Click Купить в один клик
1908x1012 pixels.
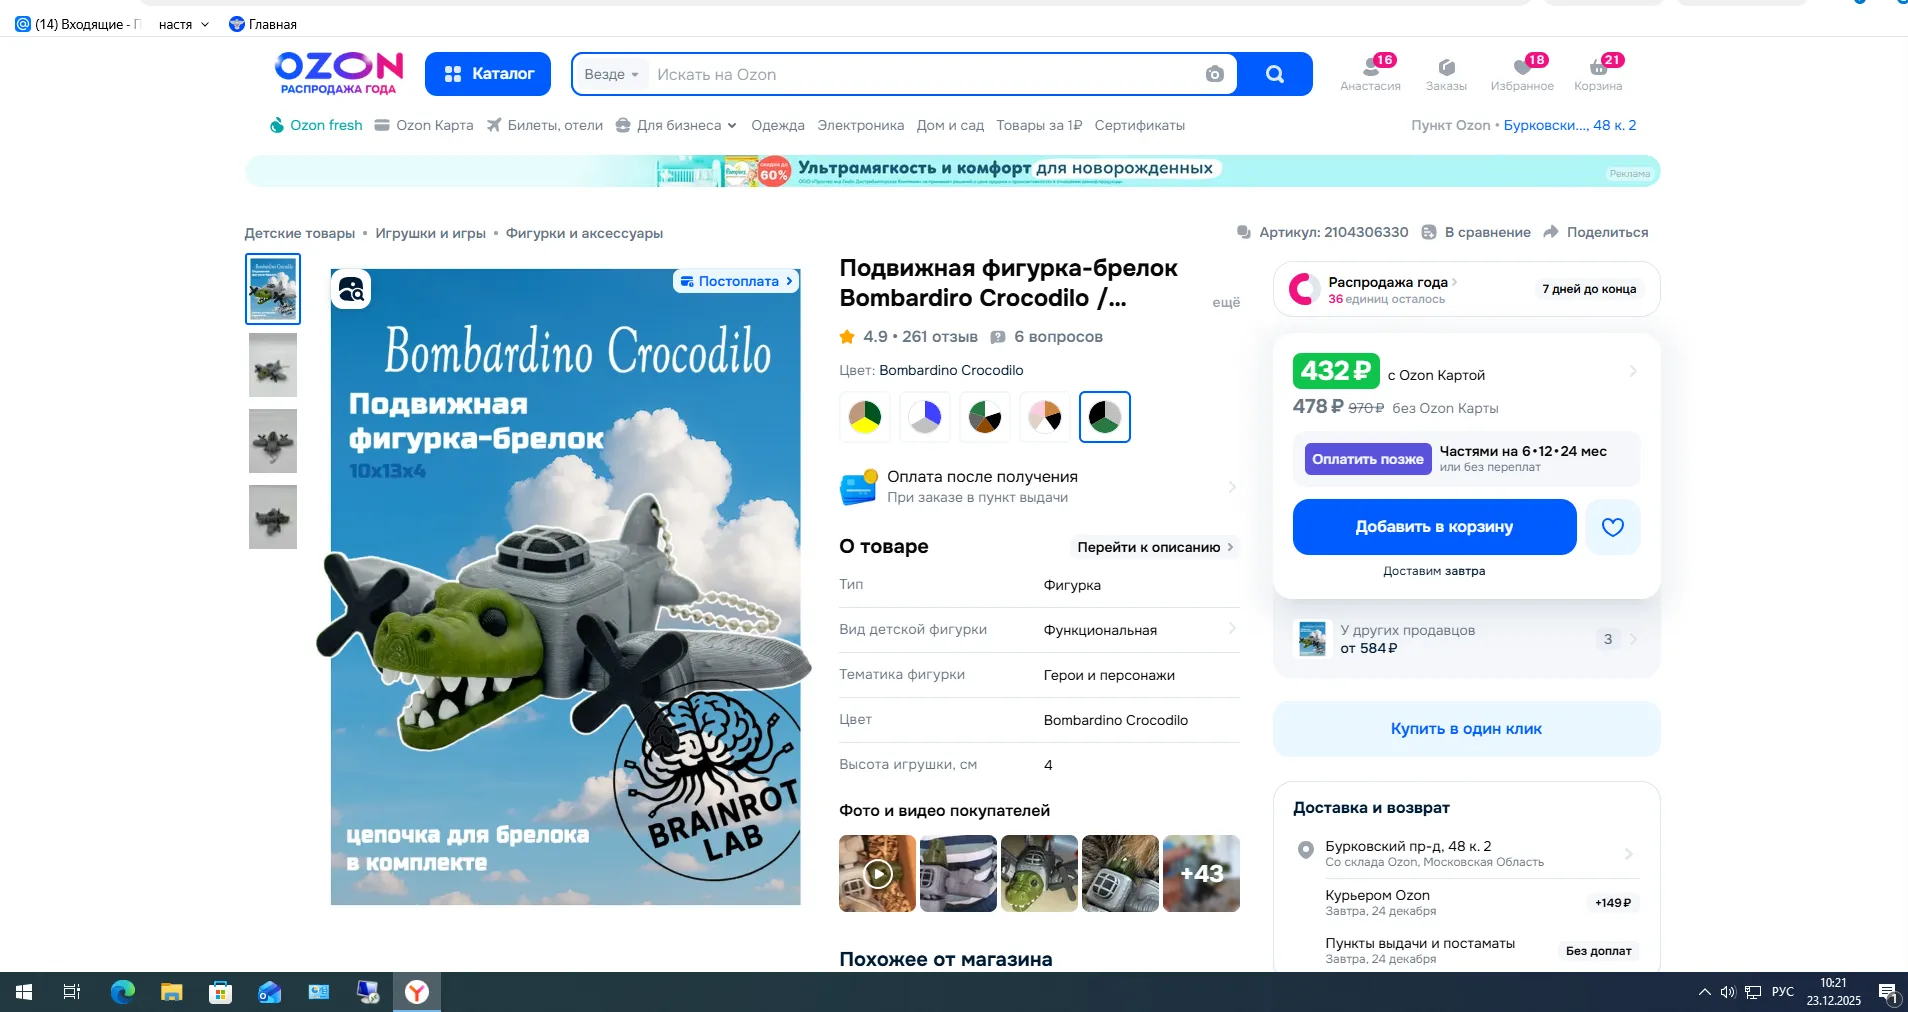pyautogui.click(x=1465, y=729)
